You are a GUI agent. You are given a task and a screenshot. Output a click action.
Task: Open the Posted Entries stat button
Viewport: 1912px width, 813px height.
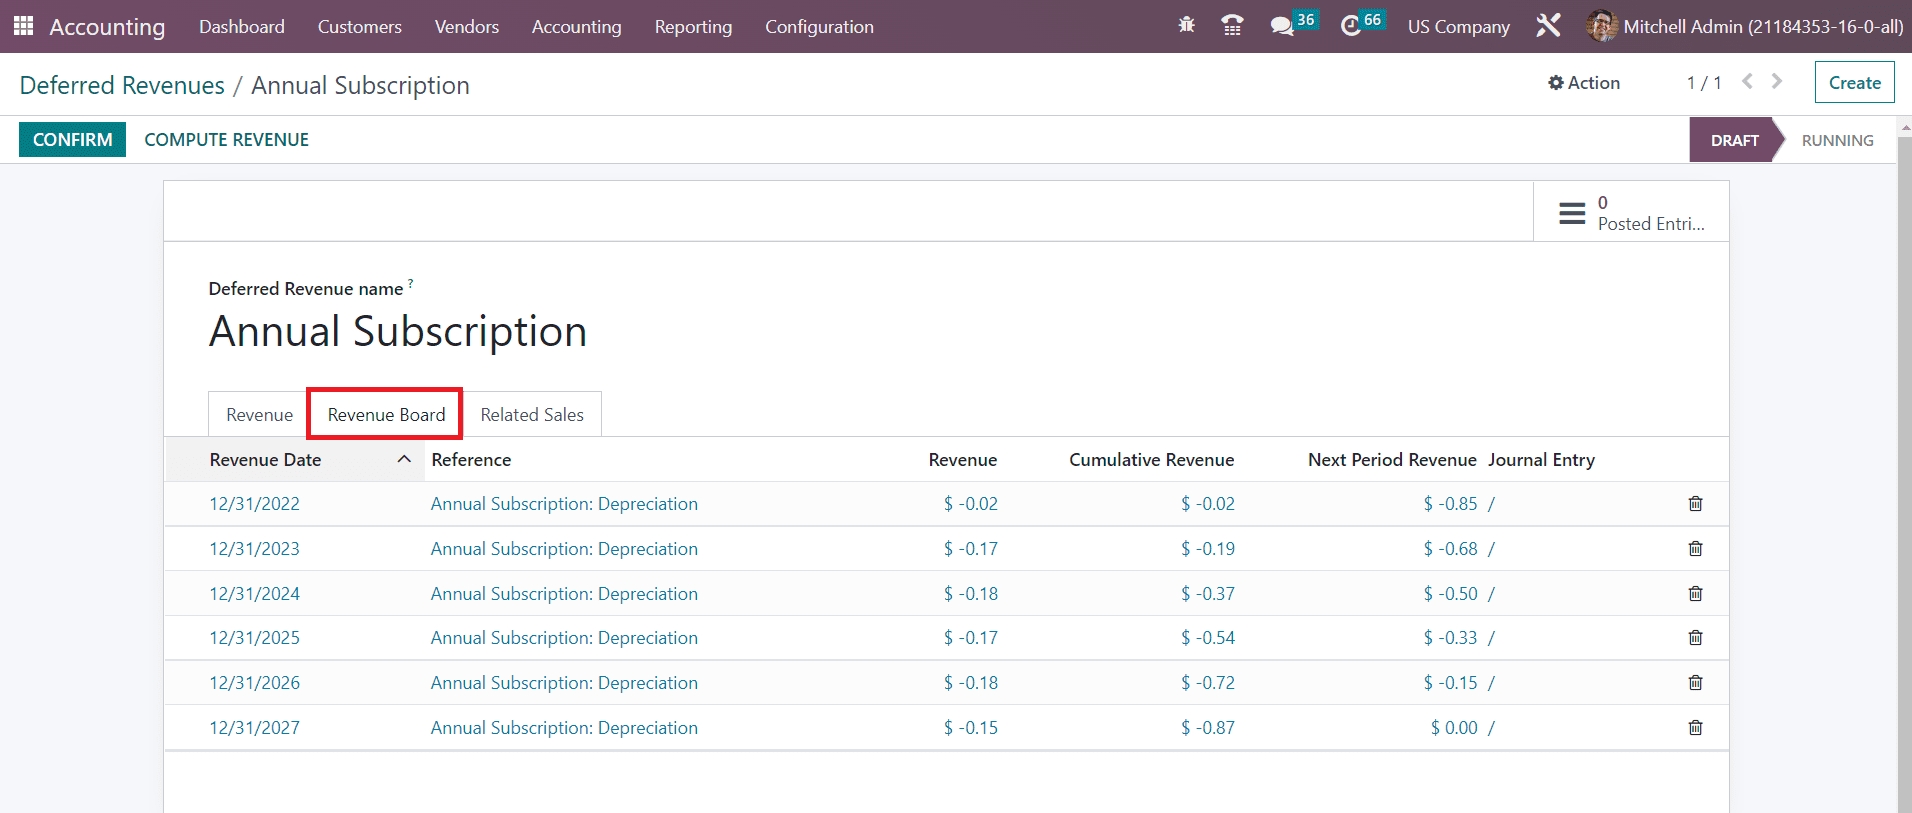click(1630, 213)
